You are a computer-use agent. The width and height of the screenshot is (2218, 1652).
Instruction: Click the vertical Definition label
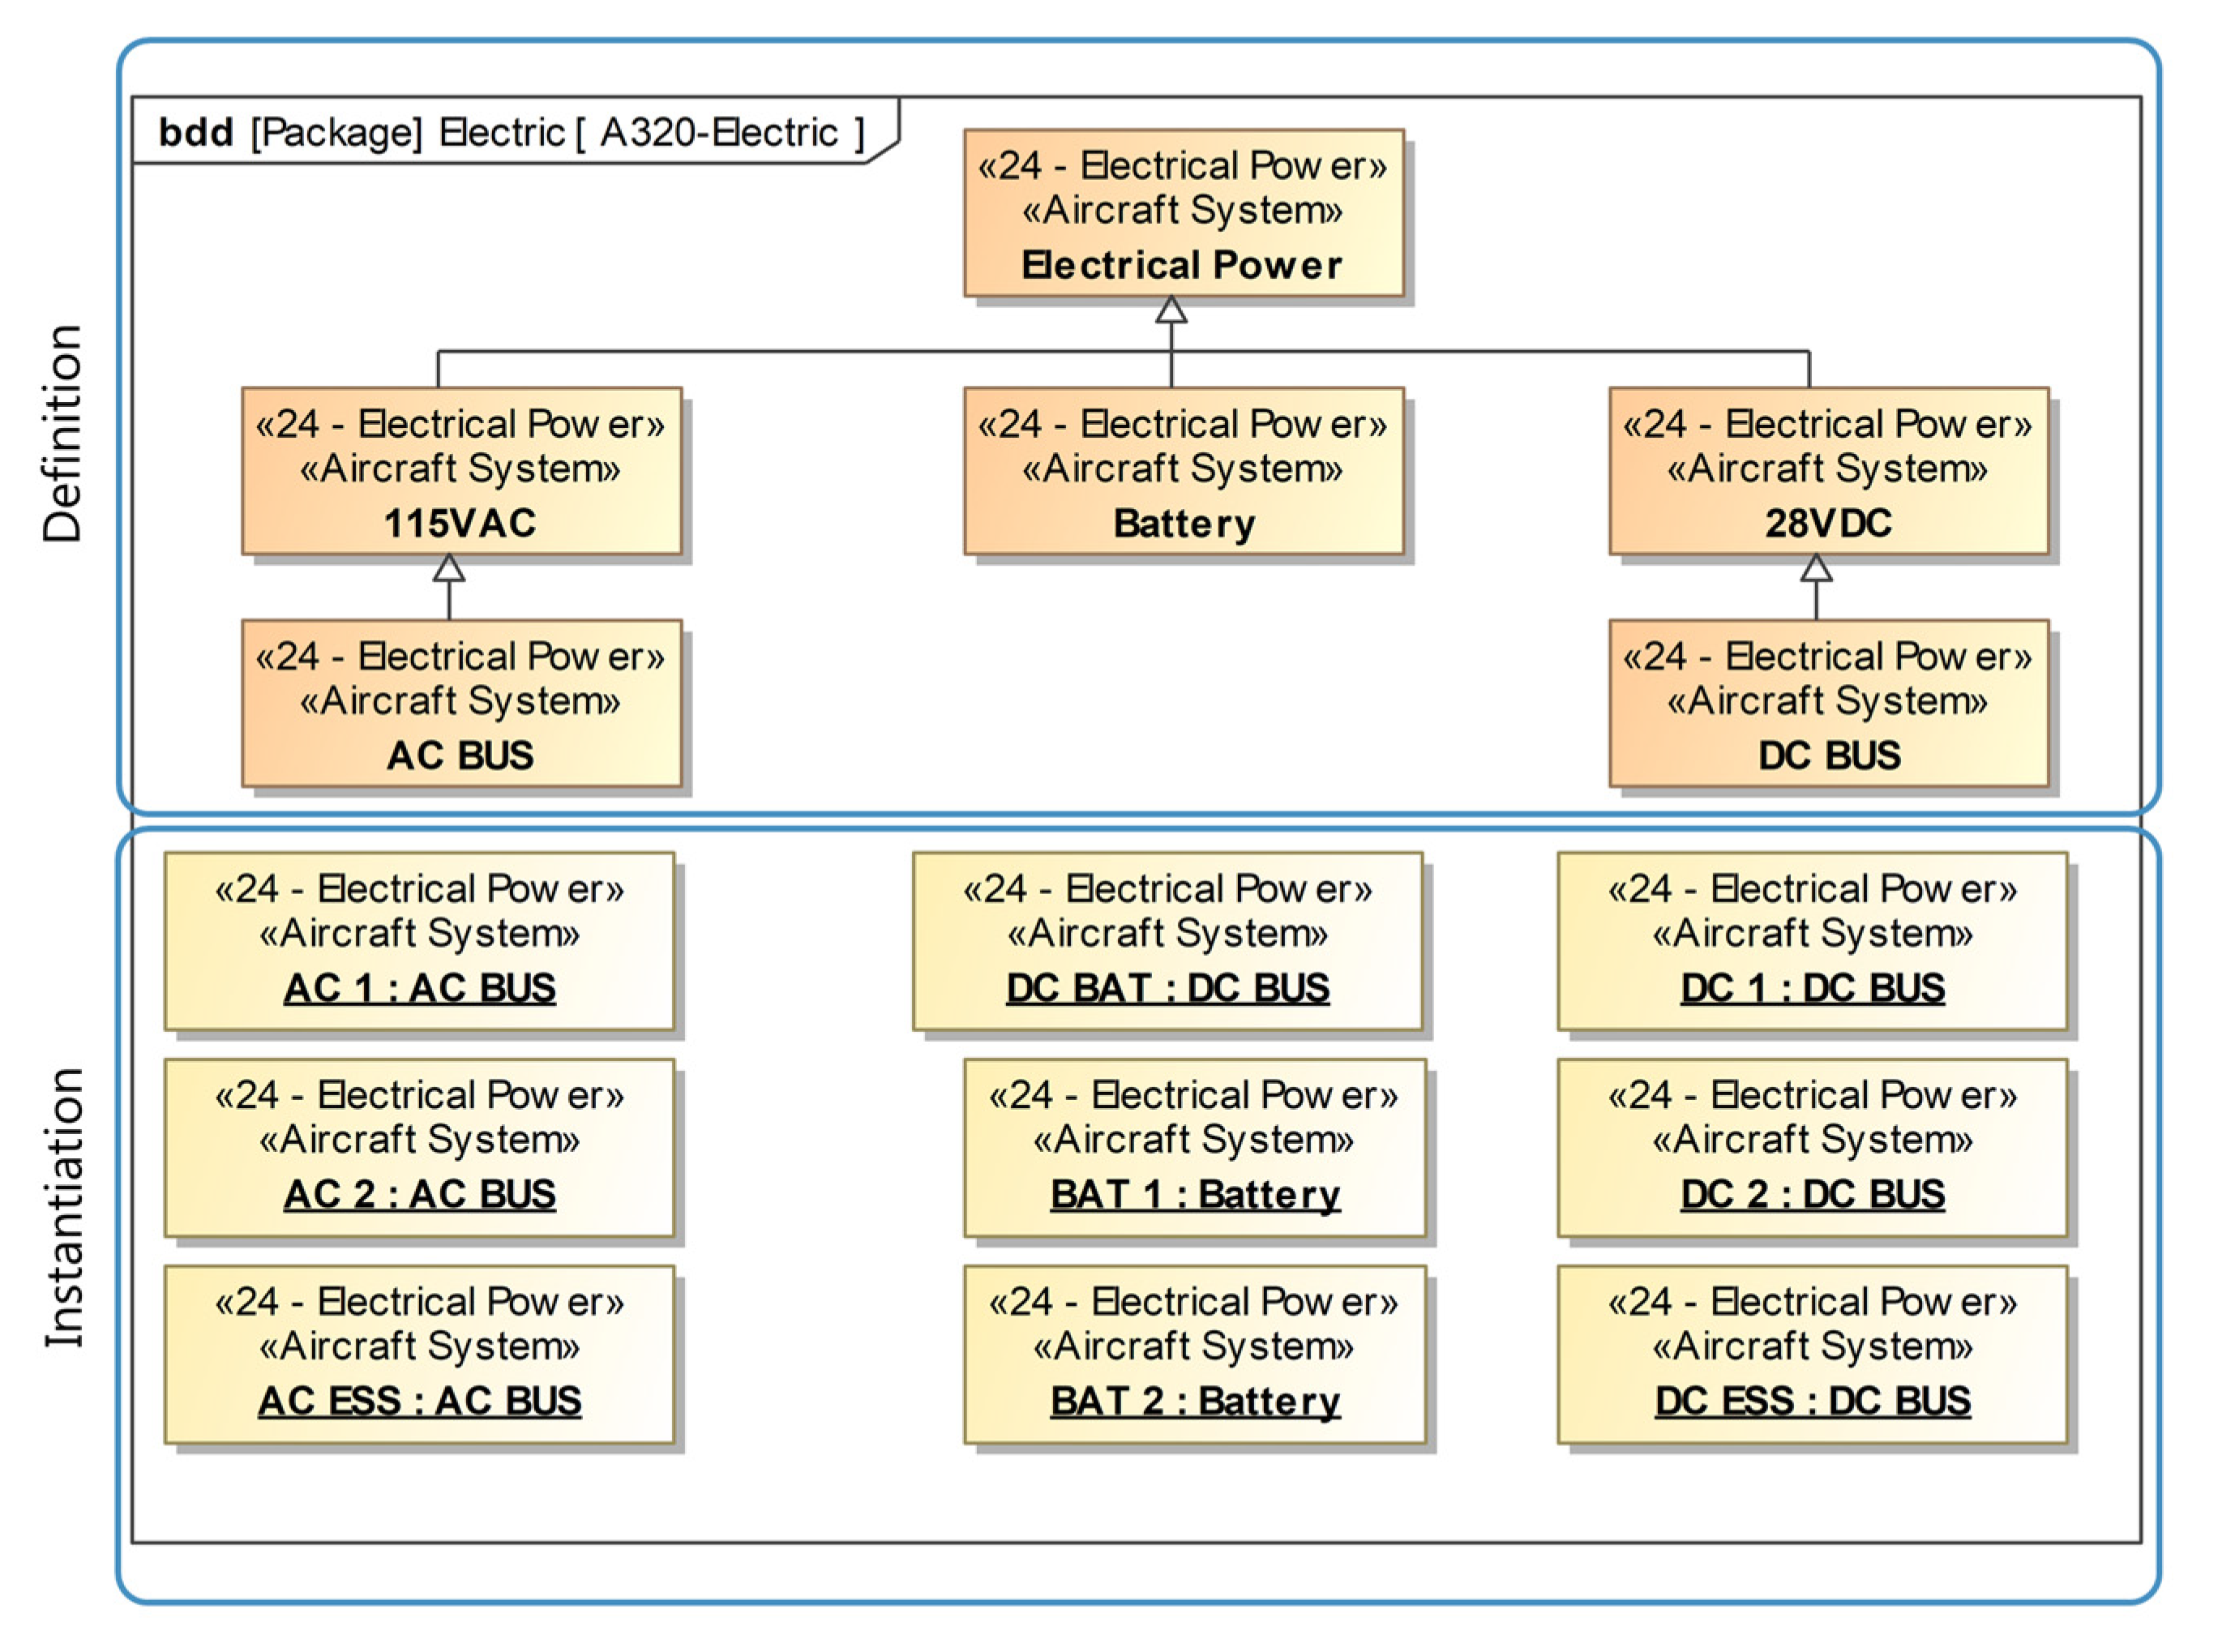[62, 434]
